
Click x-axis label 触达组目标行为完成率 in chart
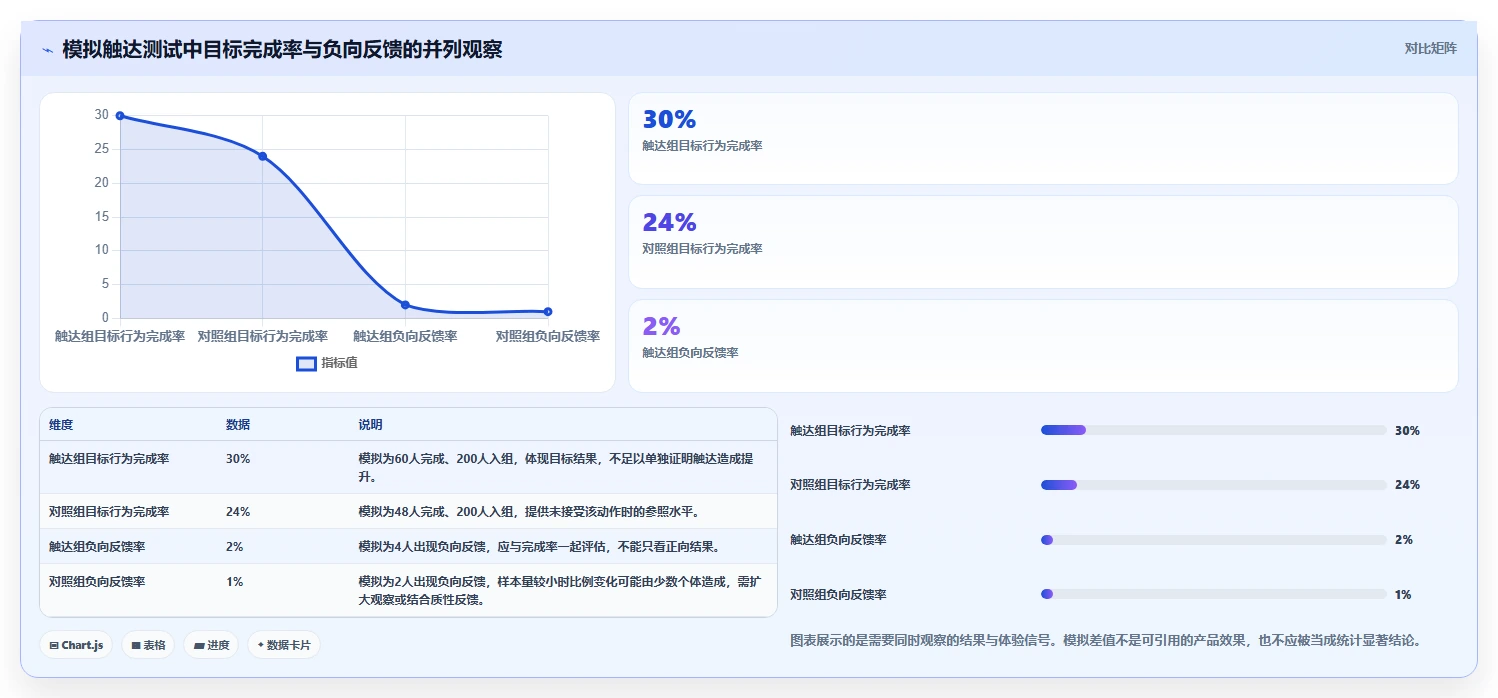(120, 337)
